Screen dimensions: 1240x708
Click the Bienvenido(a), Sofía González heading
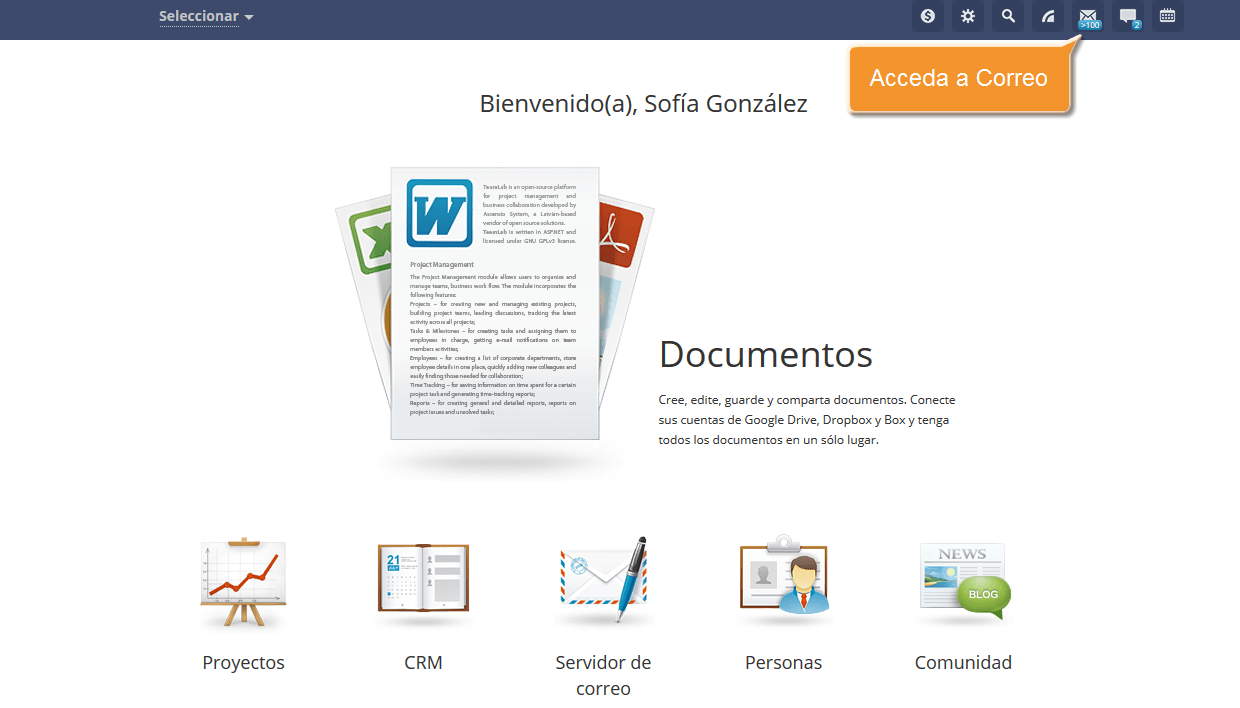click(643, 103)
